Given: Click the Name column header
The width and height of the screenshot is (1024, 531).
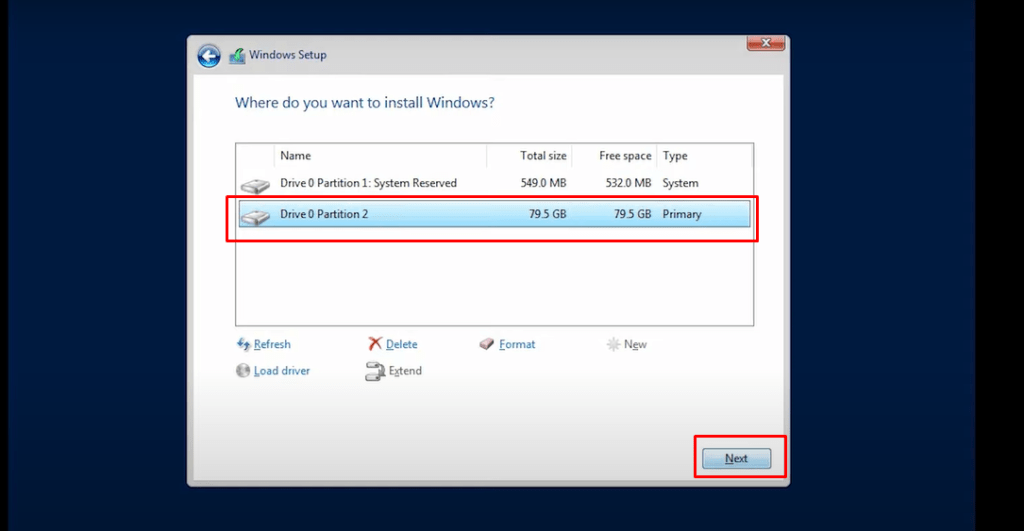Looking at the screenshot, I should (380, 155).
